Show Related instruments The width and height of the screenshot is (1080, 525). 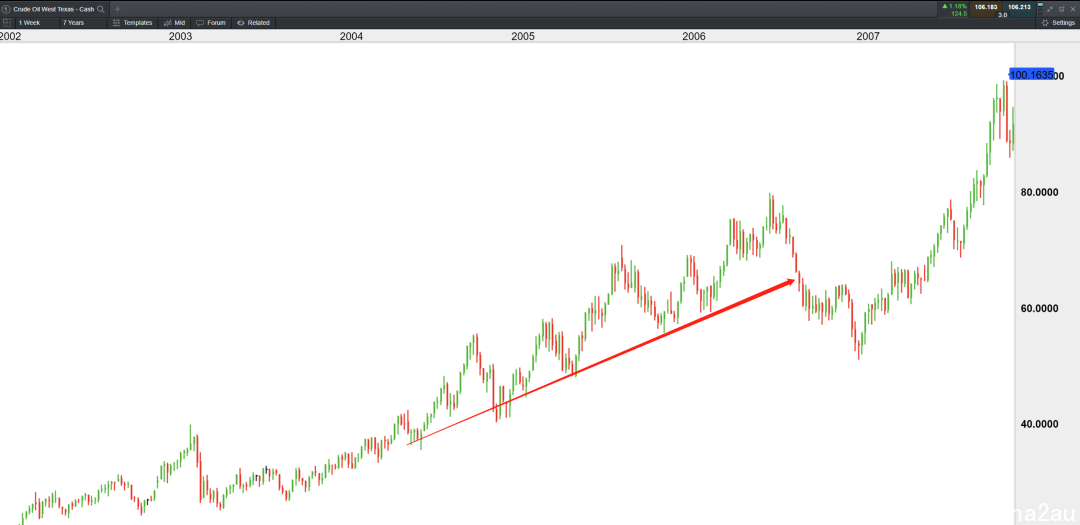click(253, 23)
